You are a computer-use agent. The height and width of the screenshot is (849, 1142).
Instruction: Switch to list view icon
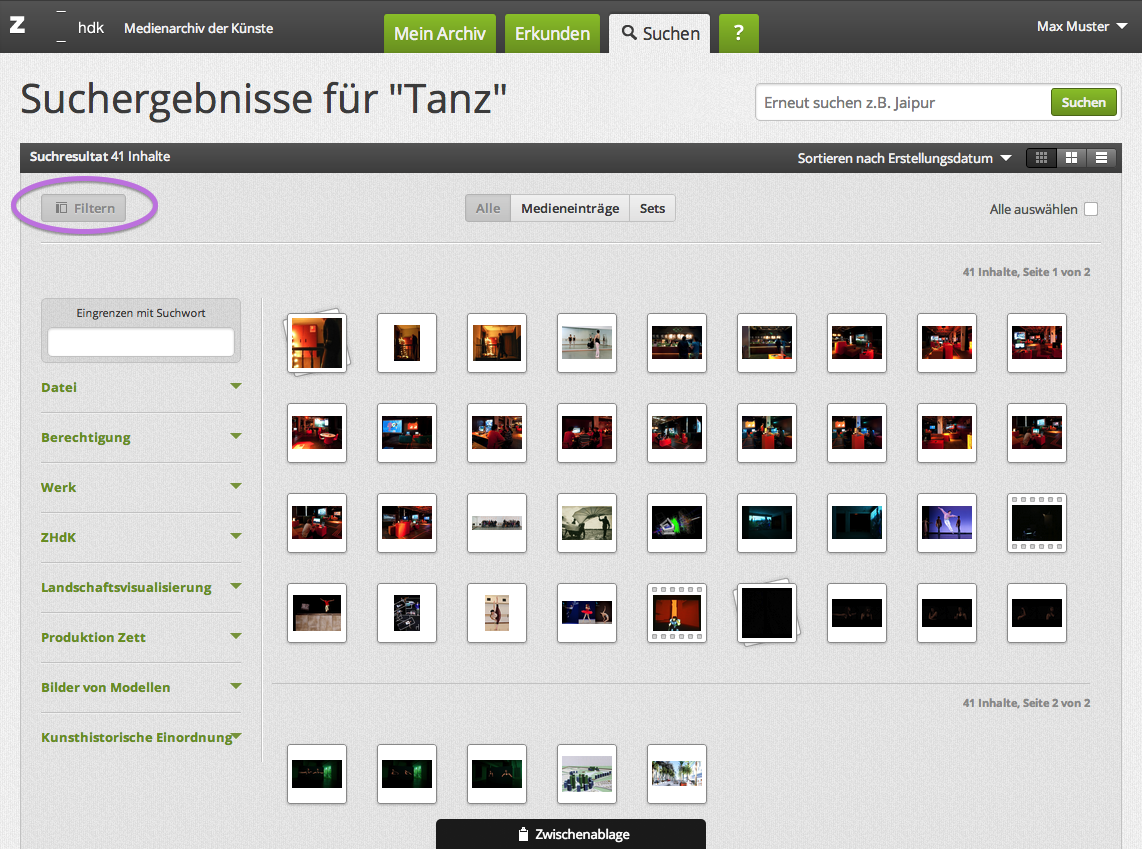click(1101, 158)
